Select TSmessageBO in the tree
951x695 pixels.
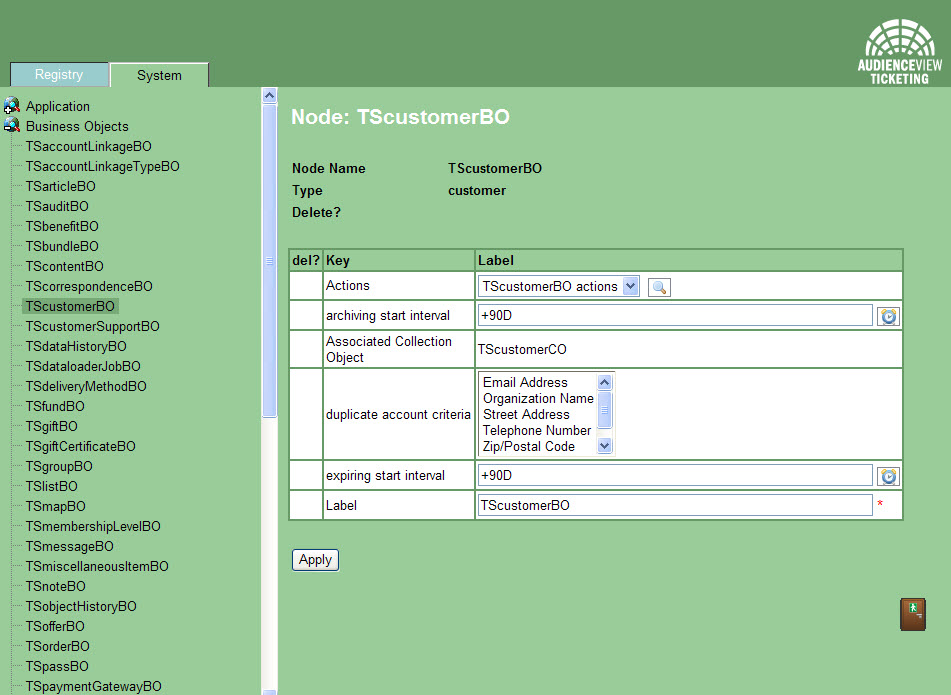point(70,546)
